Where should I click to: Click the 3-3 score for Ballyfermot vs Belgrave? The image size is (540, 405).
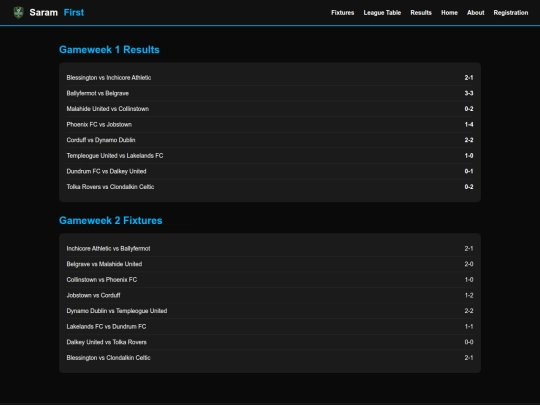tap(469, 93)
